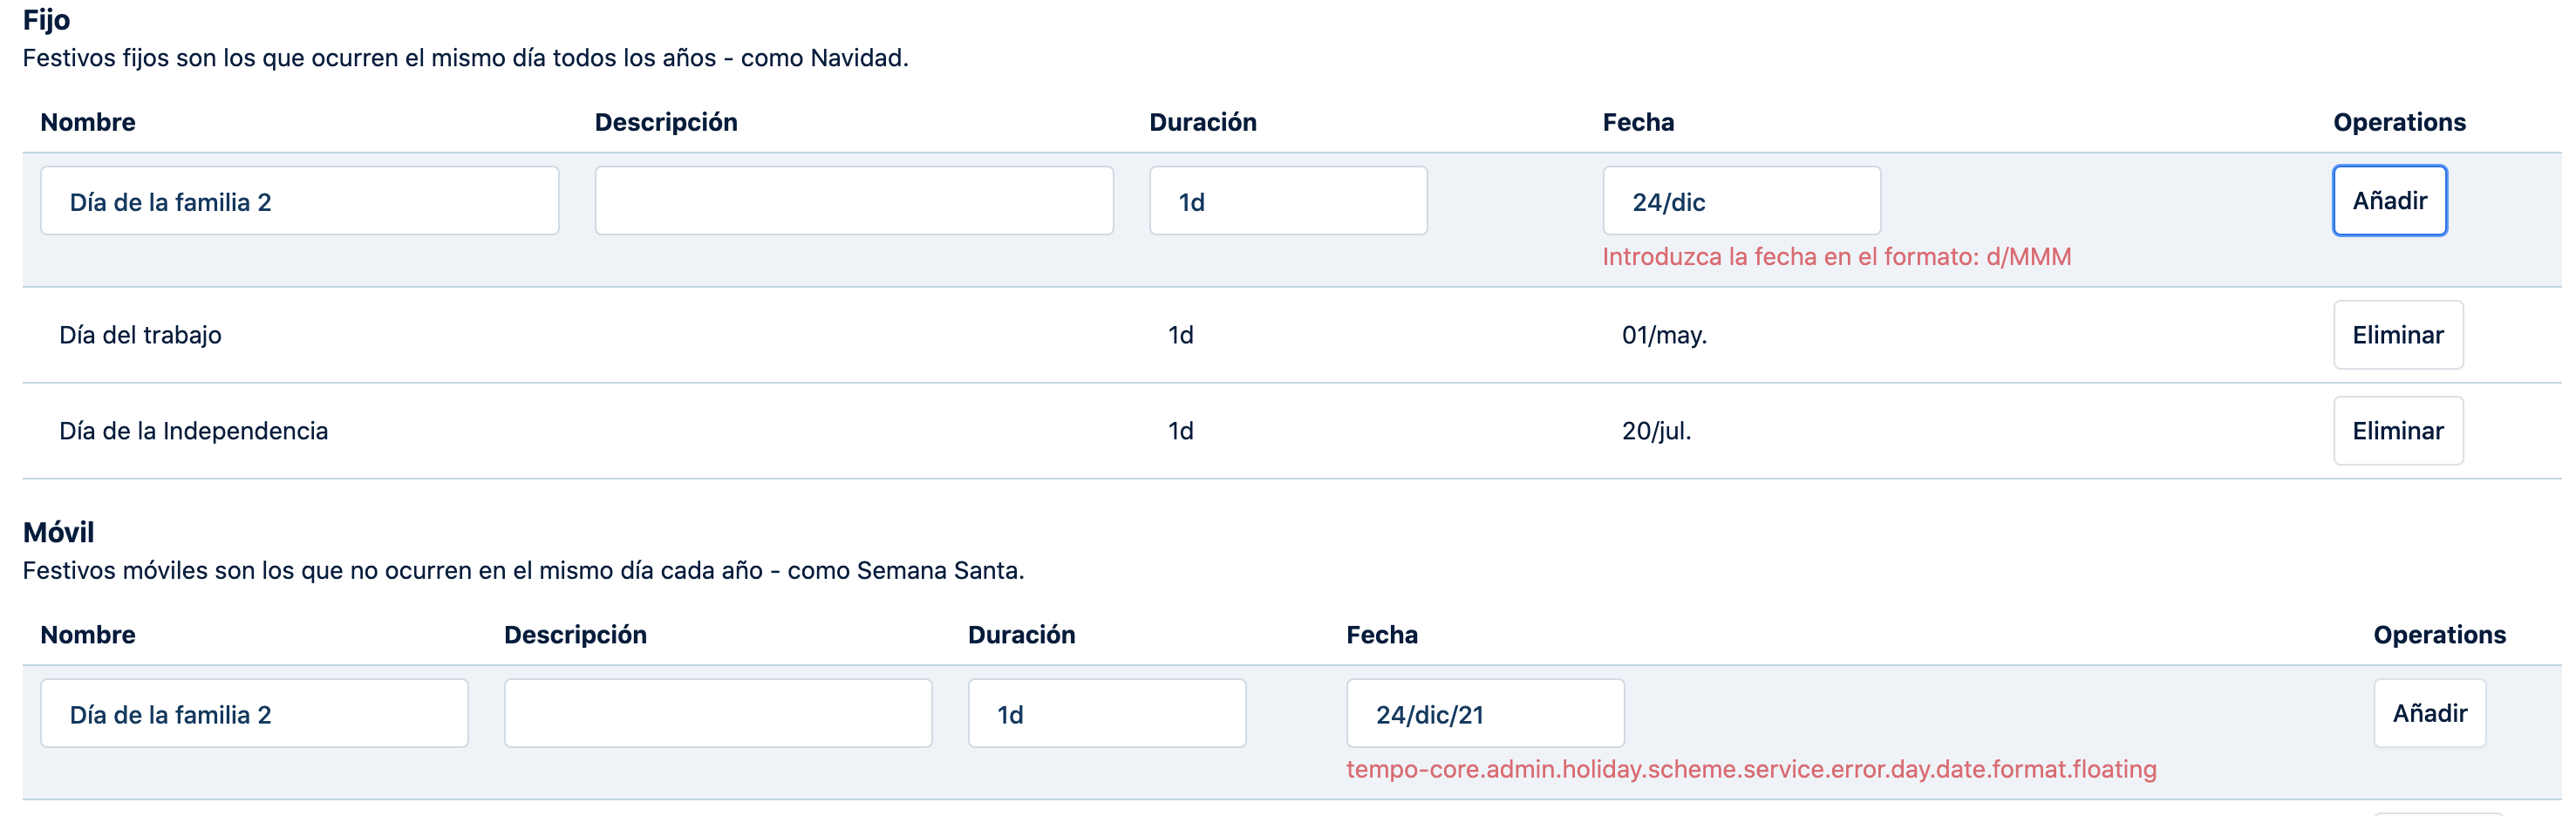This screenshot has width=2576, height=816.
Task: Focus the empty Descripción field under Fijo
Action: coord(853,201)
